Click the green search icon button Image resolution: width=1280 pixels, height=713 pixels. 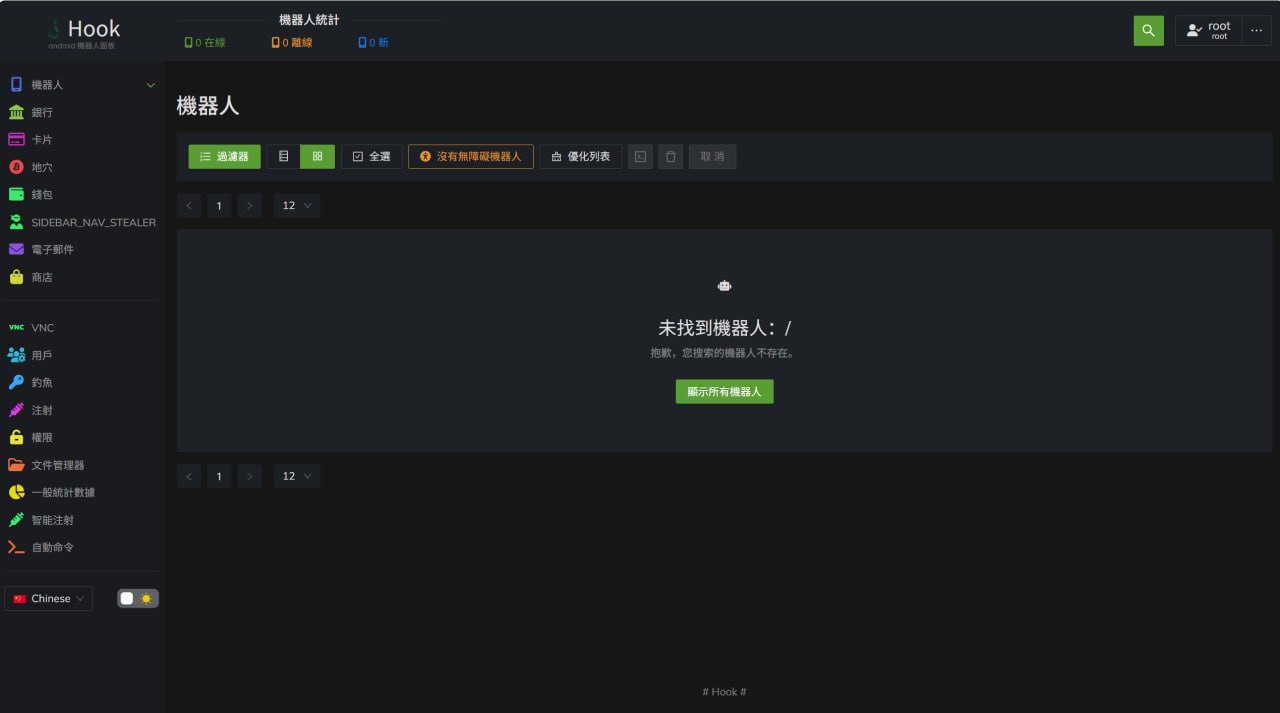click(x=1148, y=31)
